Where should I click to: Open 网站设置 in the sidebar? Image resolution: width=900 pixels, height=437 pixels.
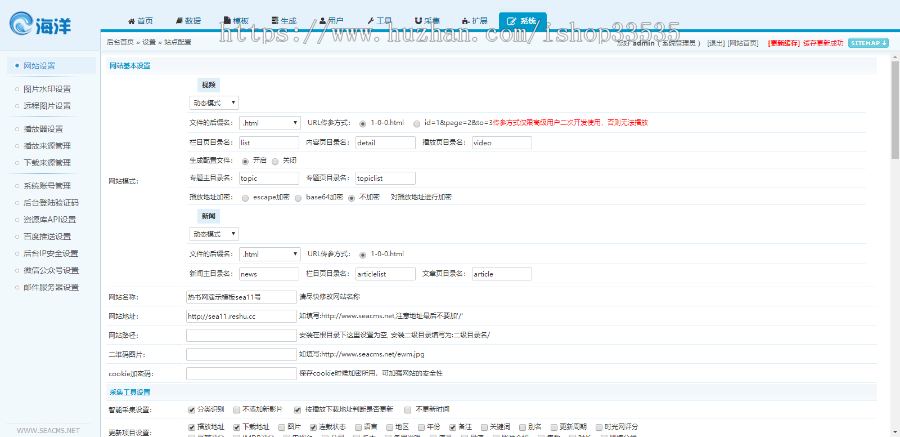tap(39, 66)
